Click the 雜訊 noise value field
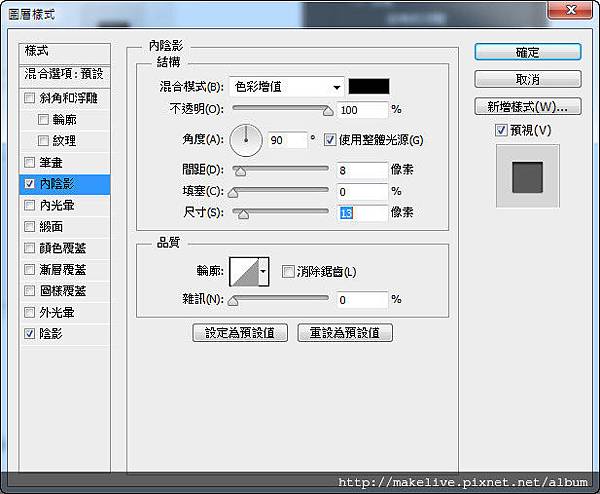 [x=362, y=300]
